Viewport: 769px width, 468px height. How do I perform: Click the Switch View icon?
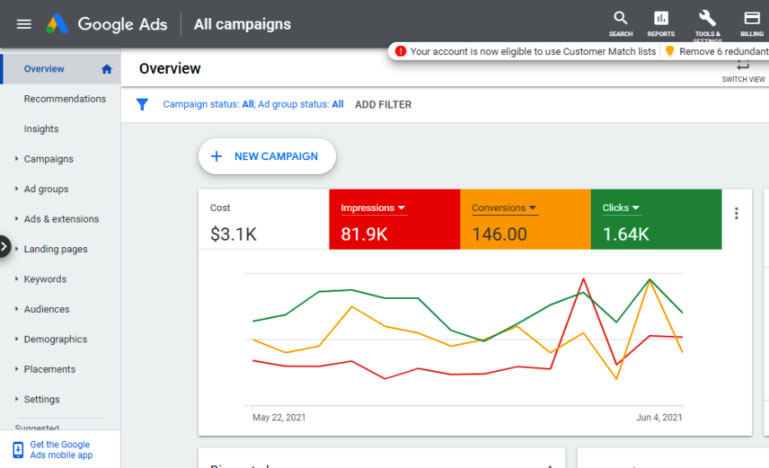click(x=743, y=68)
